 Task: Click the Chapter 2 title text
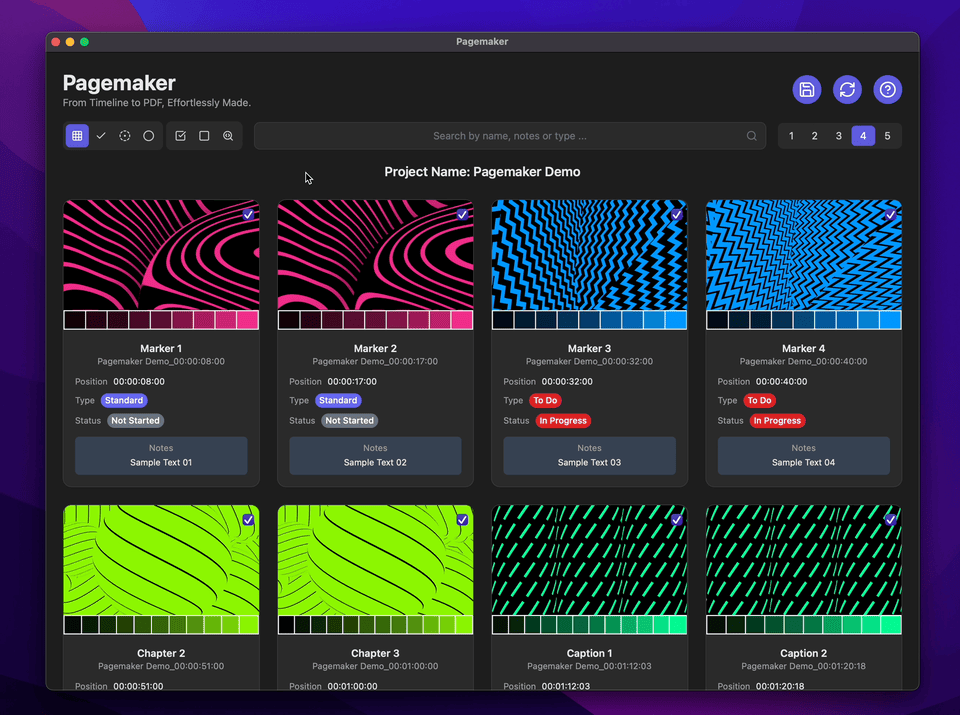[x=161, y=653]
